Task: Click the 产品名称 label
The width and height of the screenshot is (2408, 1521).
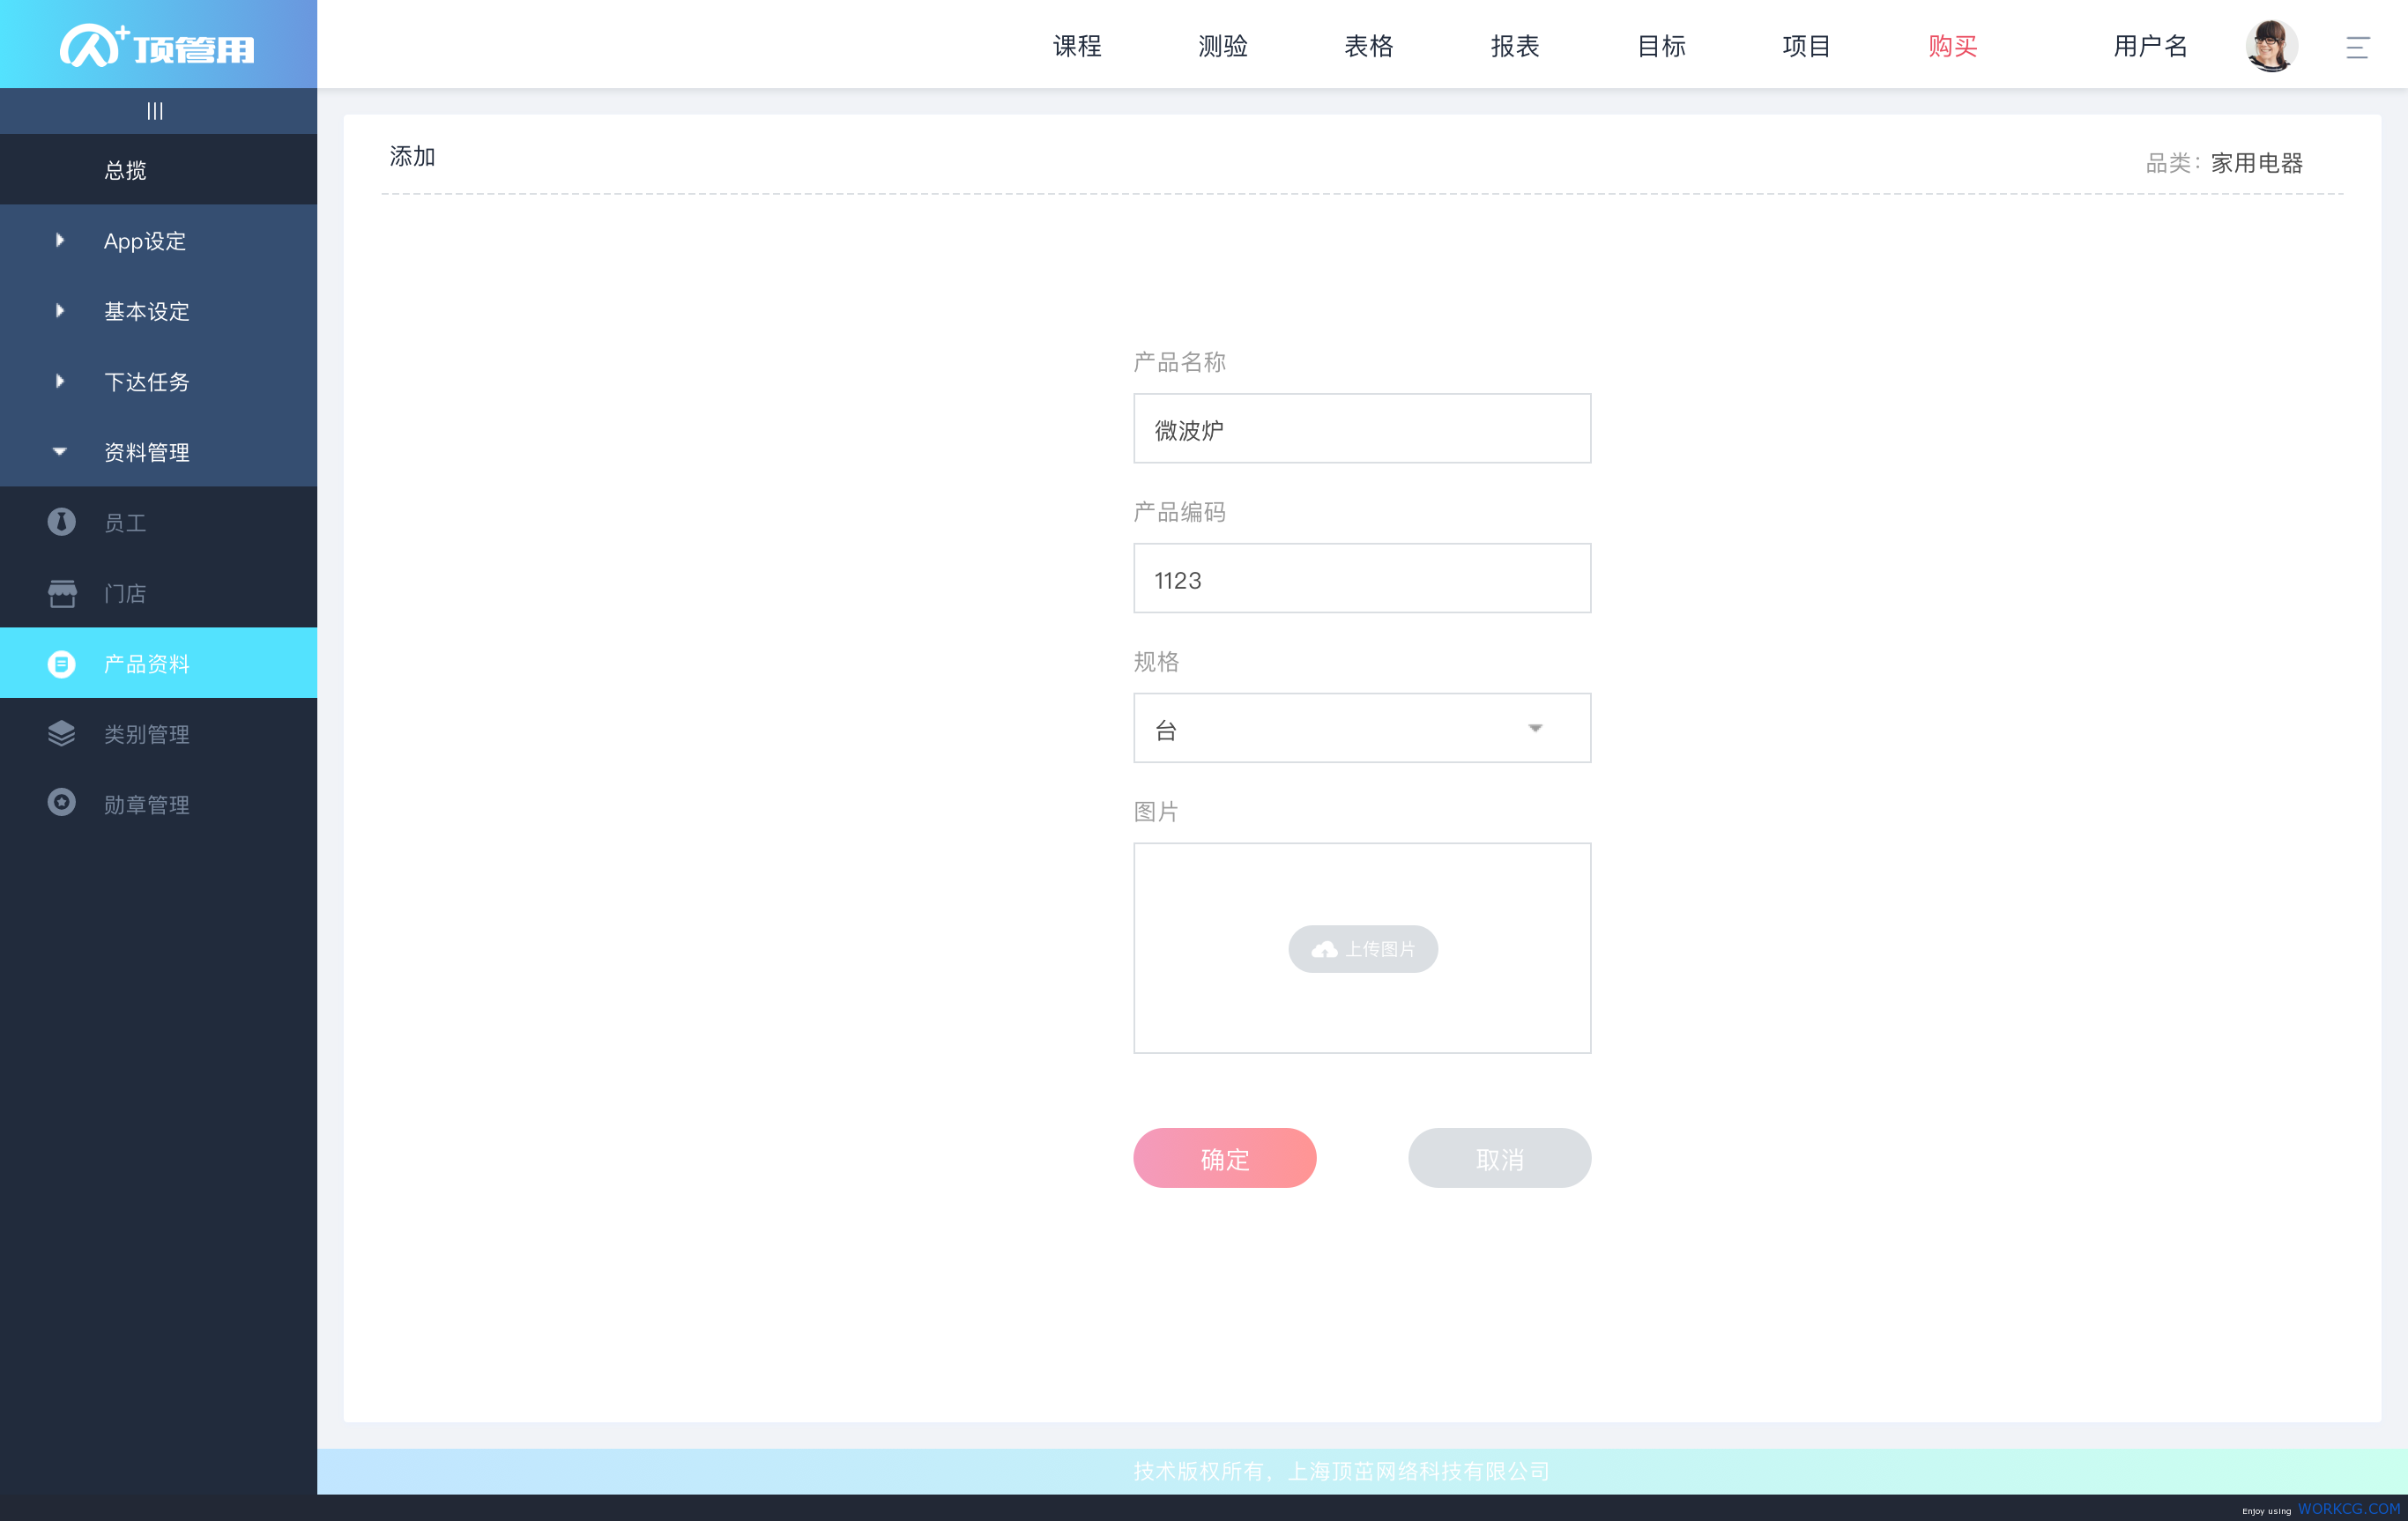Action: pos(1179,362)
